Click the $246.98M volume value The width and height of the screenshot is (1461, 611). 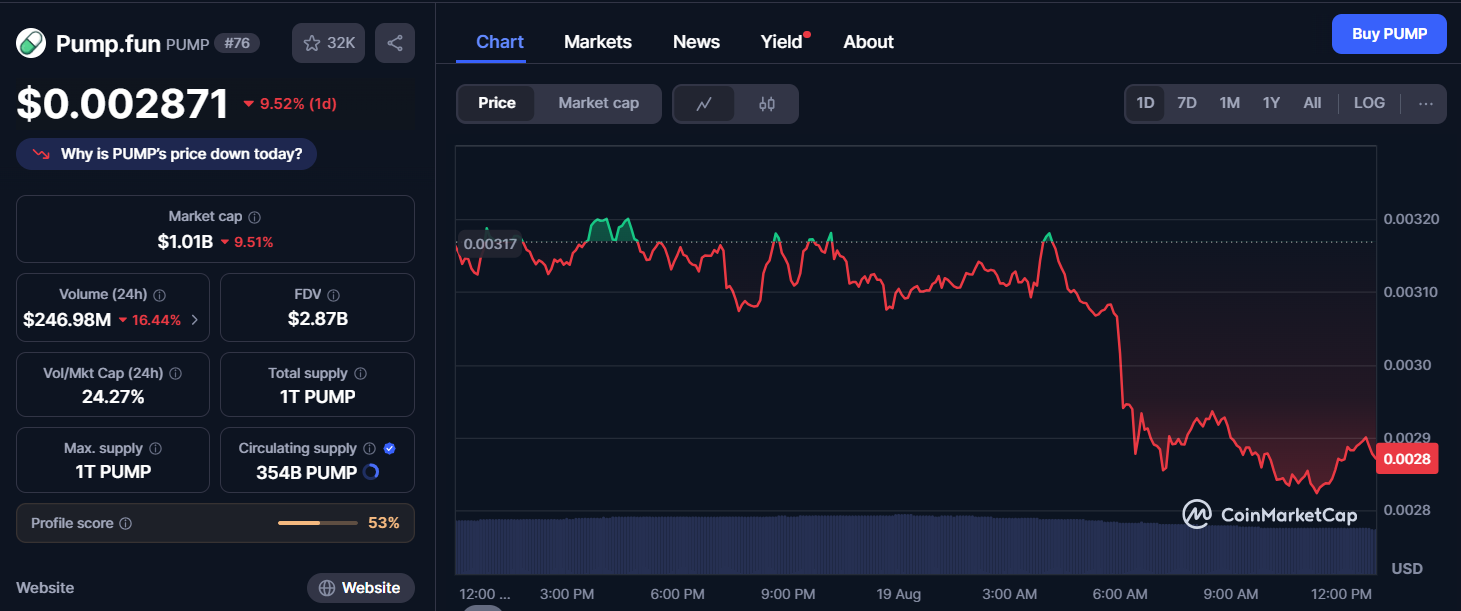tap(67, 320)
